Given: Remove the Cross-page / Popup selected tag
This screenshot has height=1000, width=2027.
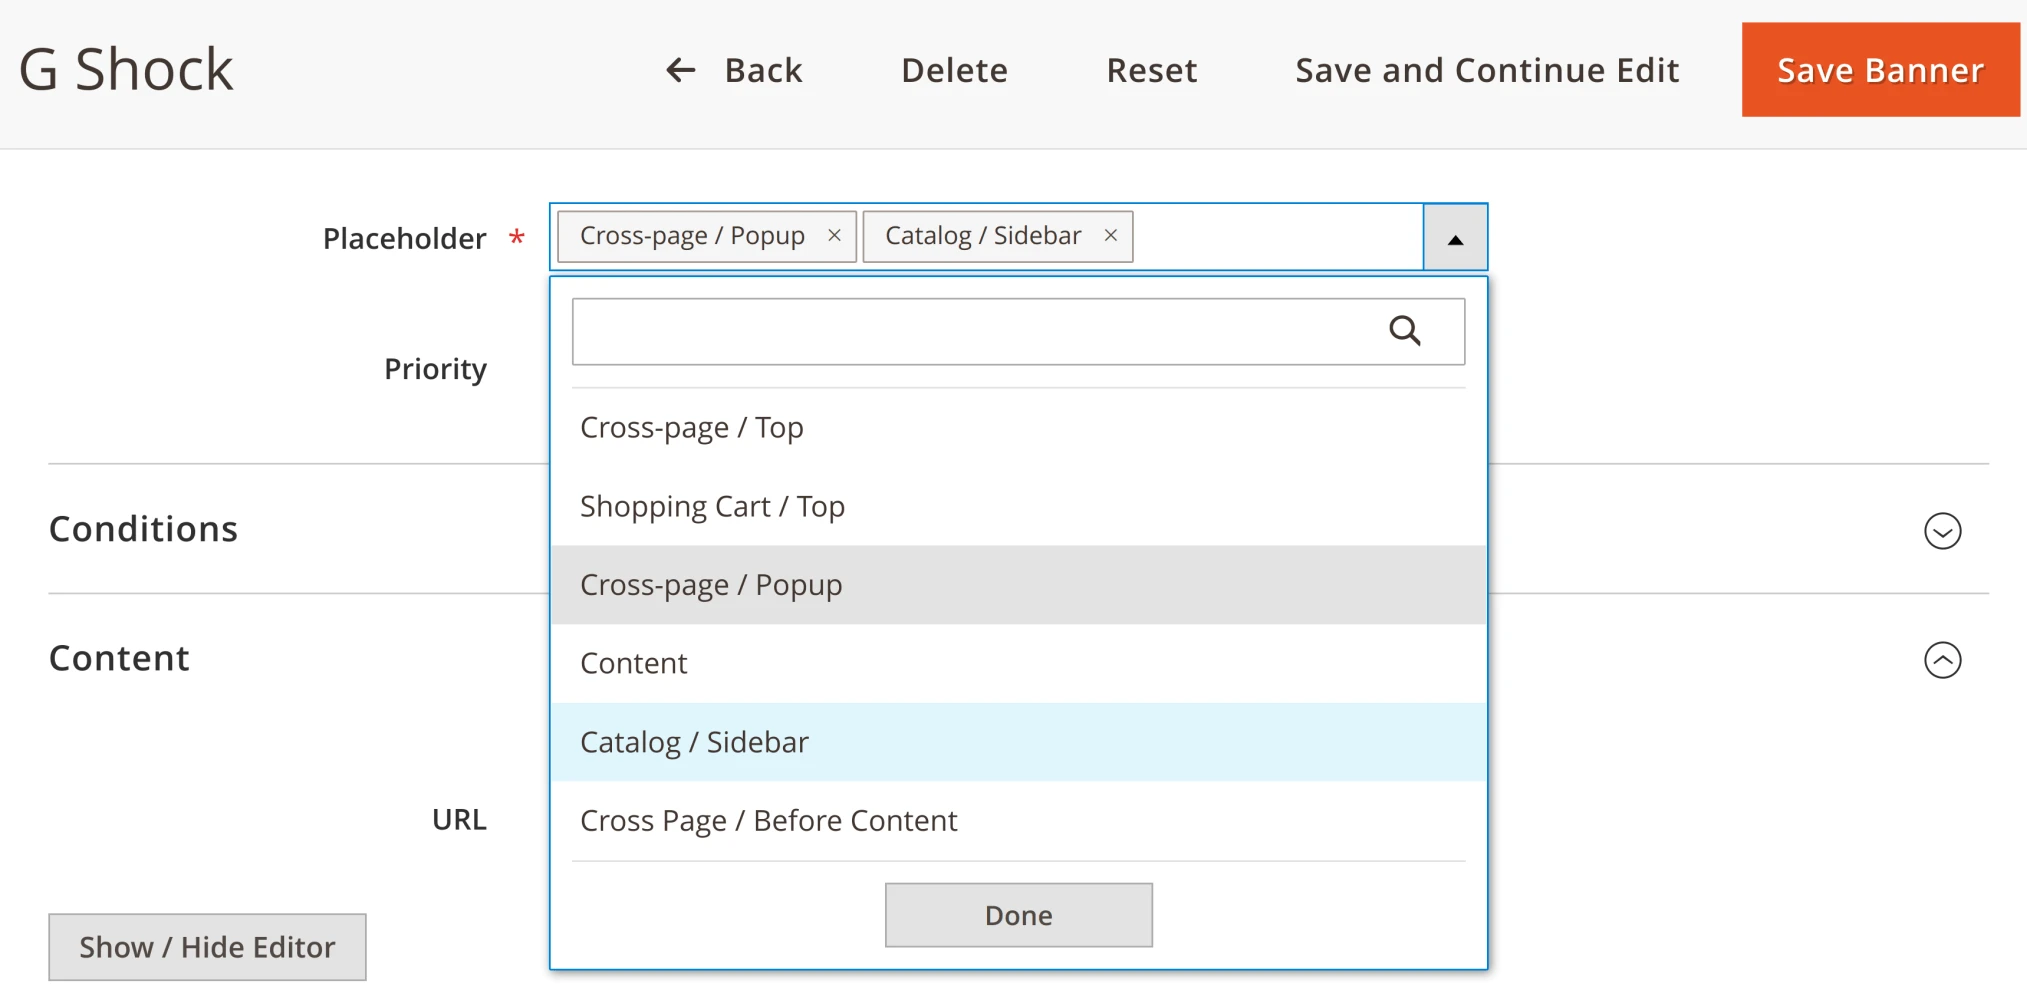Looking at the screenshot, I should click(834, 235).
